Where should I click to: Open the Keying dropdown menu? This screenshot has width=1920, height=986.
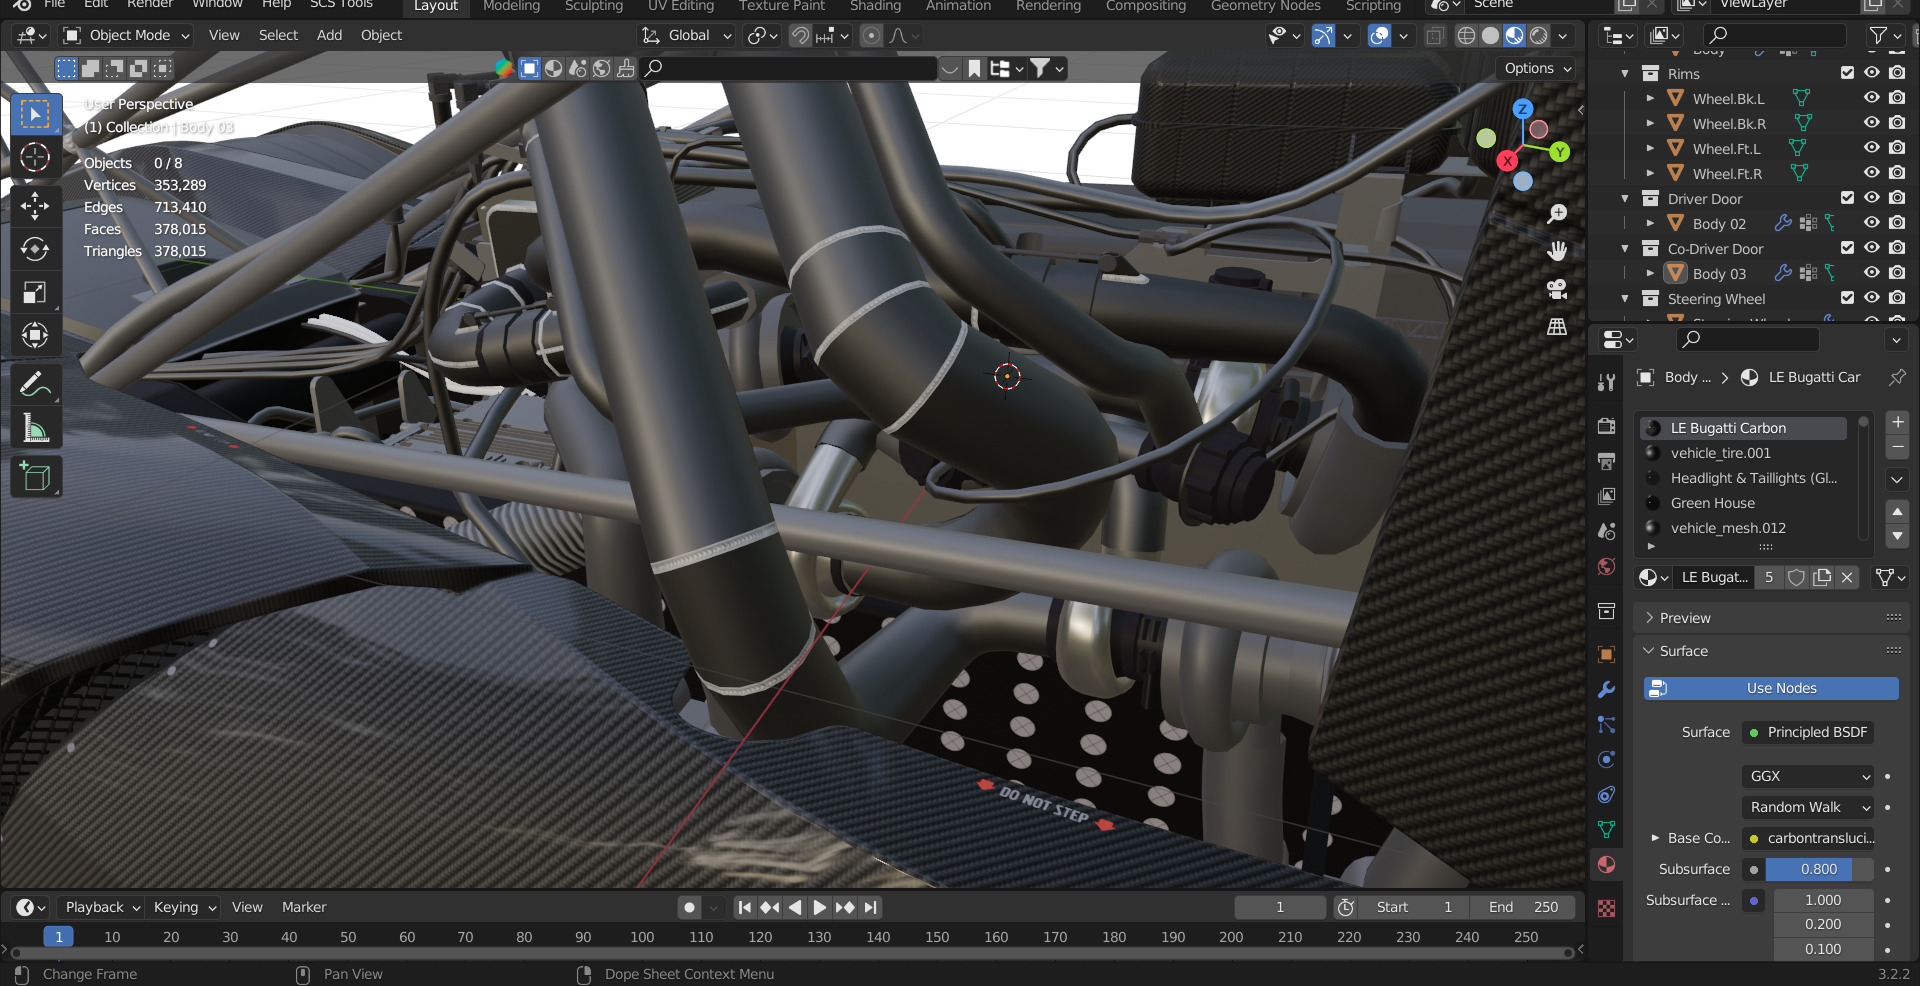click(x=184, y=907)
